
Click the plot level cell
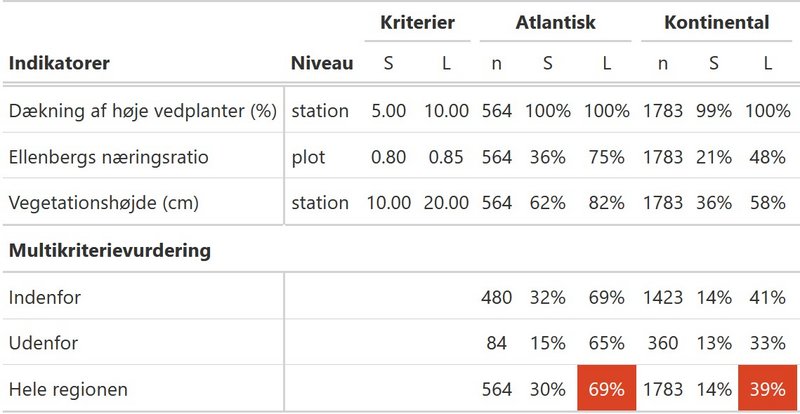point(308,158)
